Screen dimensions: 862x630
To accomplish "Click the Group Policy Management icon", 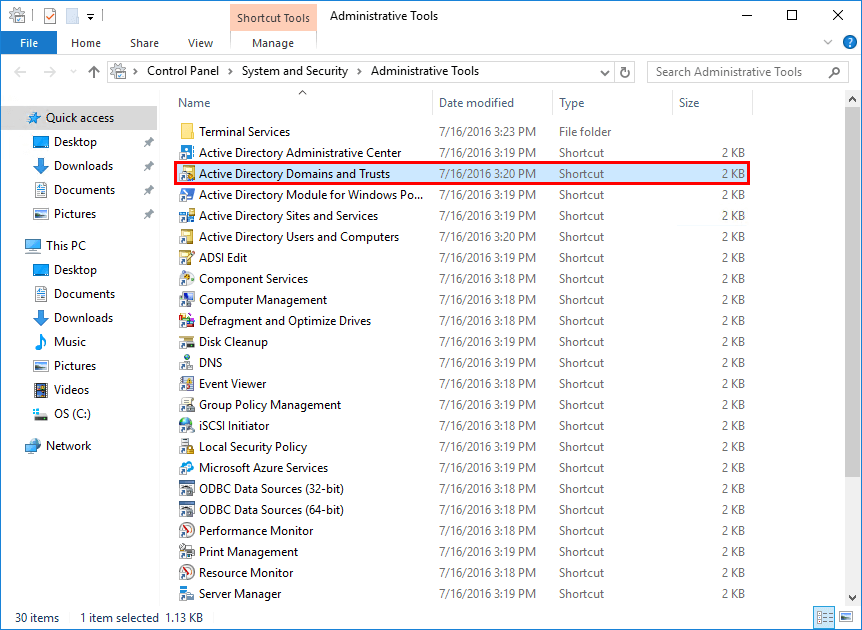I will pos(187,405).
